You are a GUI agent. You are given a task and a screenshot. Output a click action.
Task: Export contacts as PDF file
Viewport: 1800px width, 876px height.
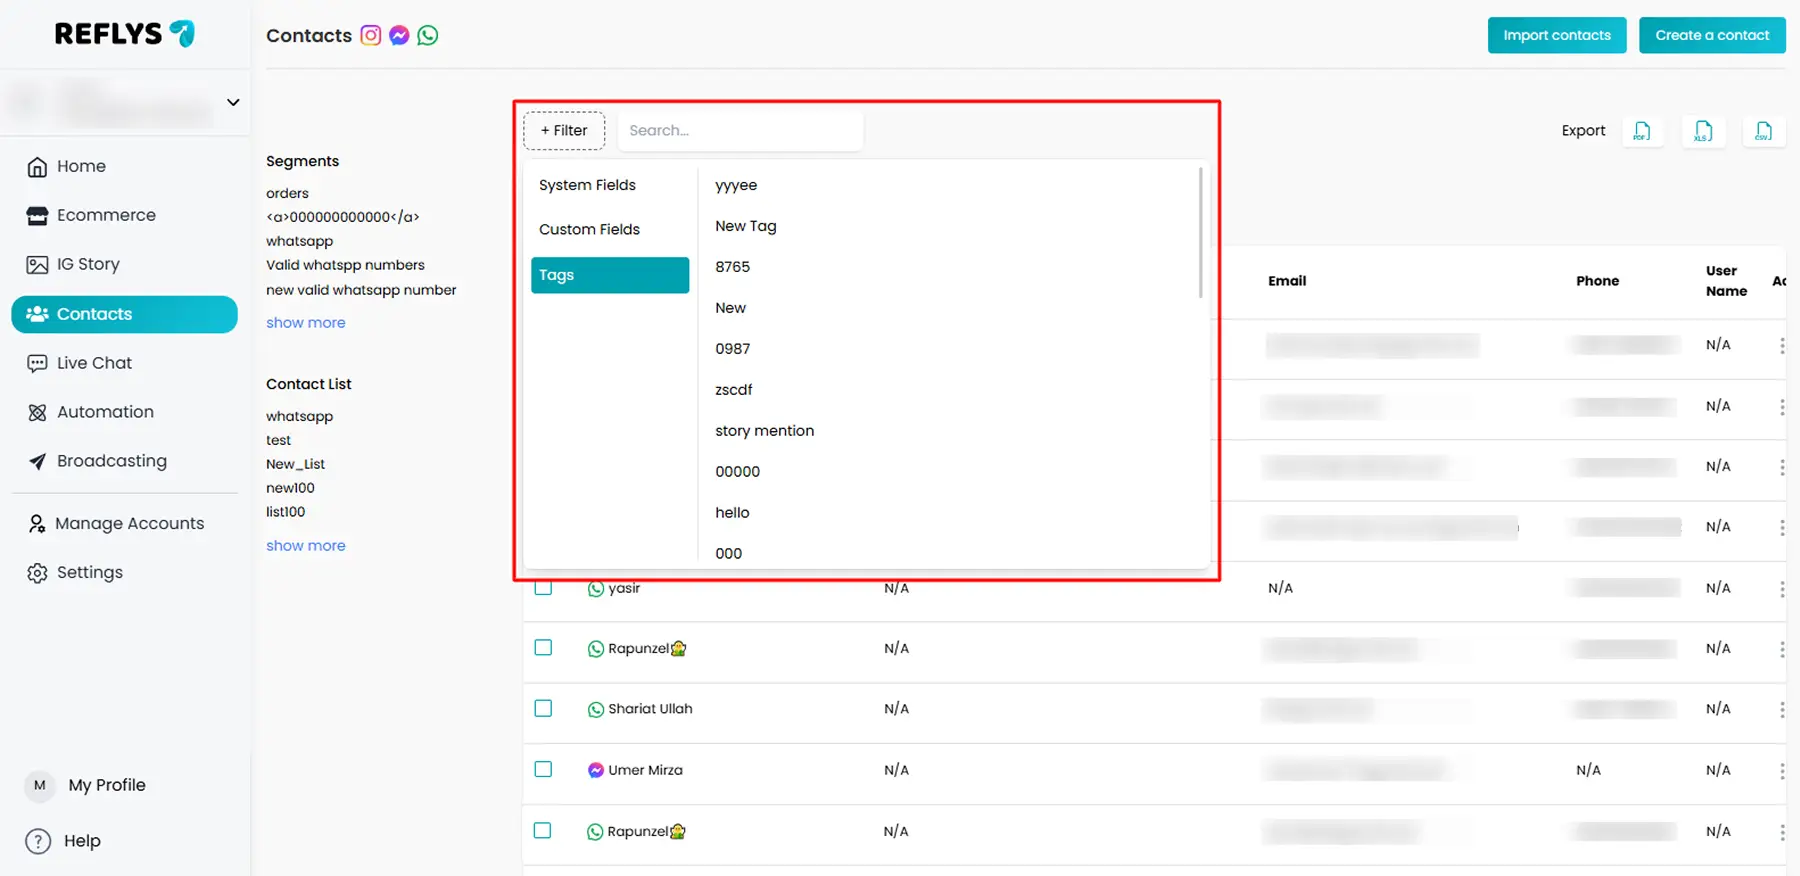[1642, 131]
